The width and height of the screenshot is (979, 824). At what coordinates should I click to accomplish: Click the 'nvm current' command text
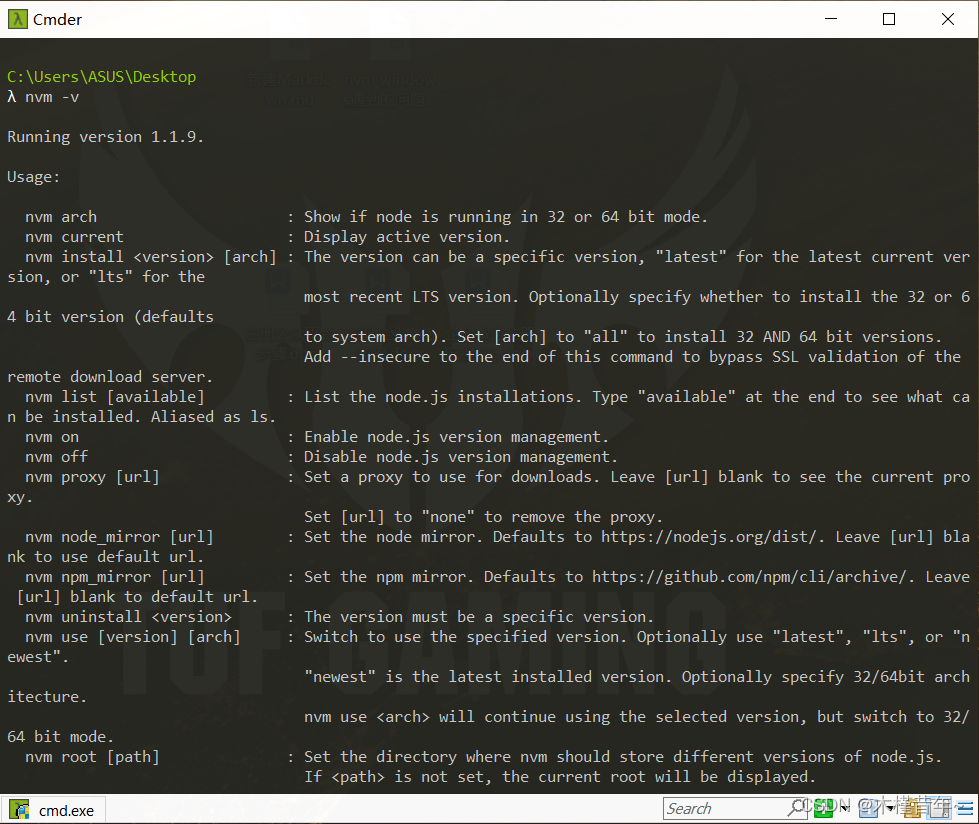pos(74,237)
